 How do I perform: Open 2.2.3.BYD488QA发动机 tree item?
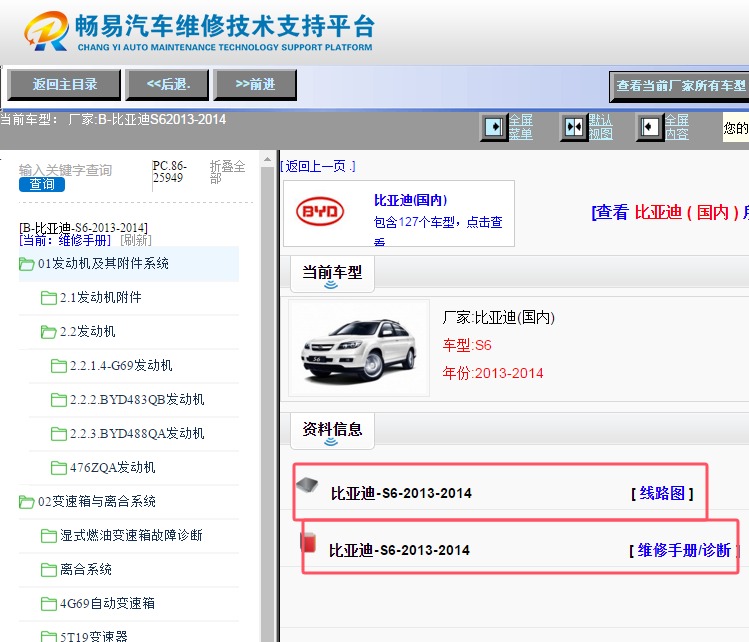[137, 434]
